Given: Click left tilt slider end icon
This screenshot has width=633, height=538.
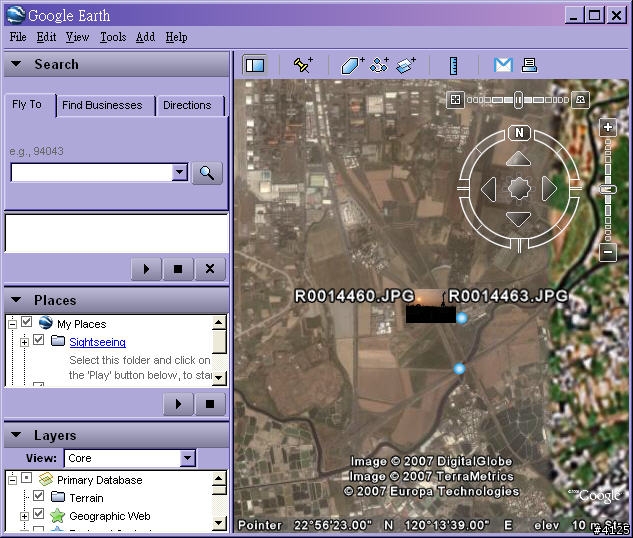Looking at the screenshot, I should (x=455, y=99).
